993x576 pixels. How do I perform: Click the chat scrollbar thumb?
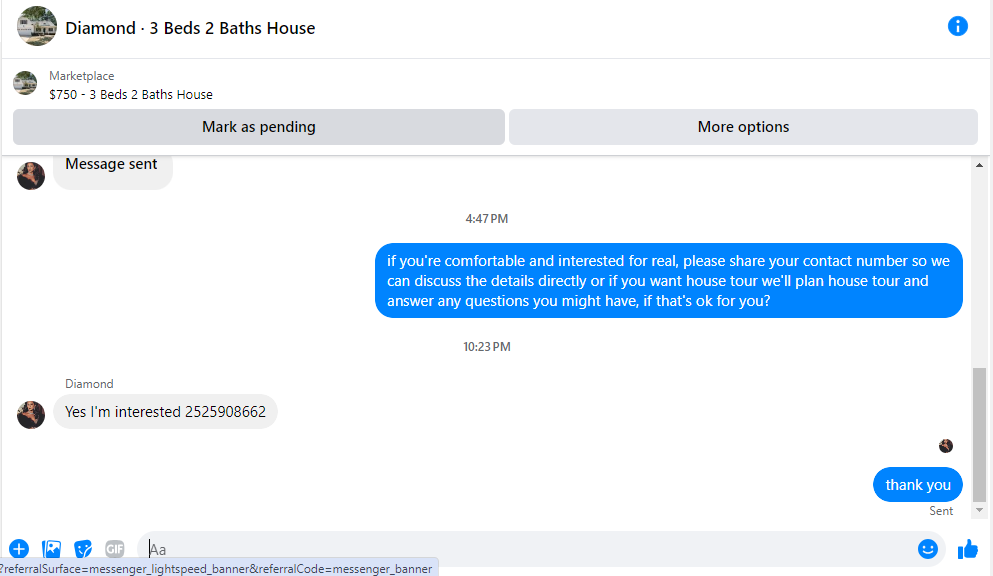point(979,434)
